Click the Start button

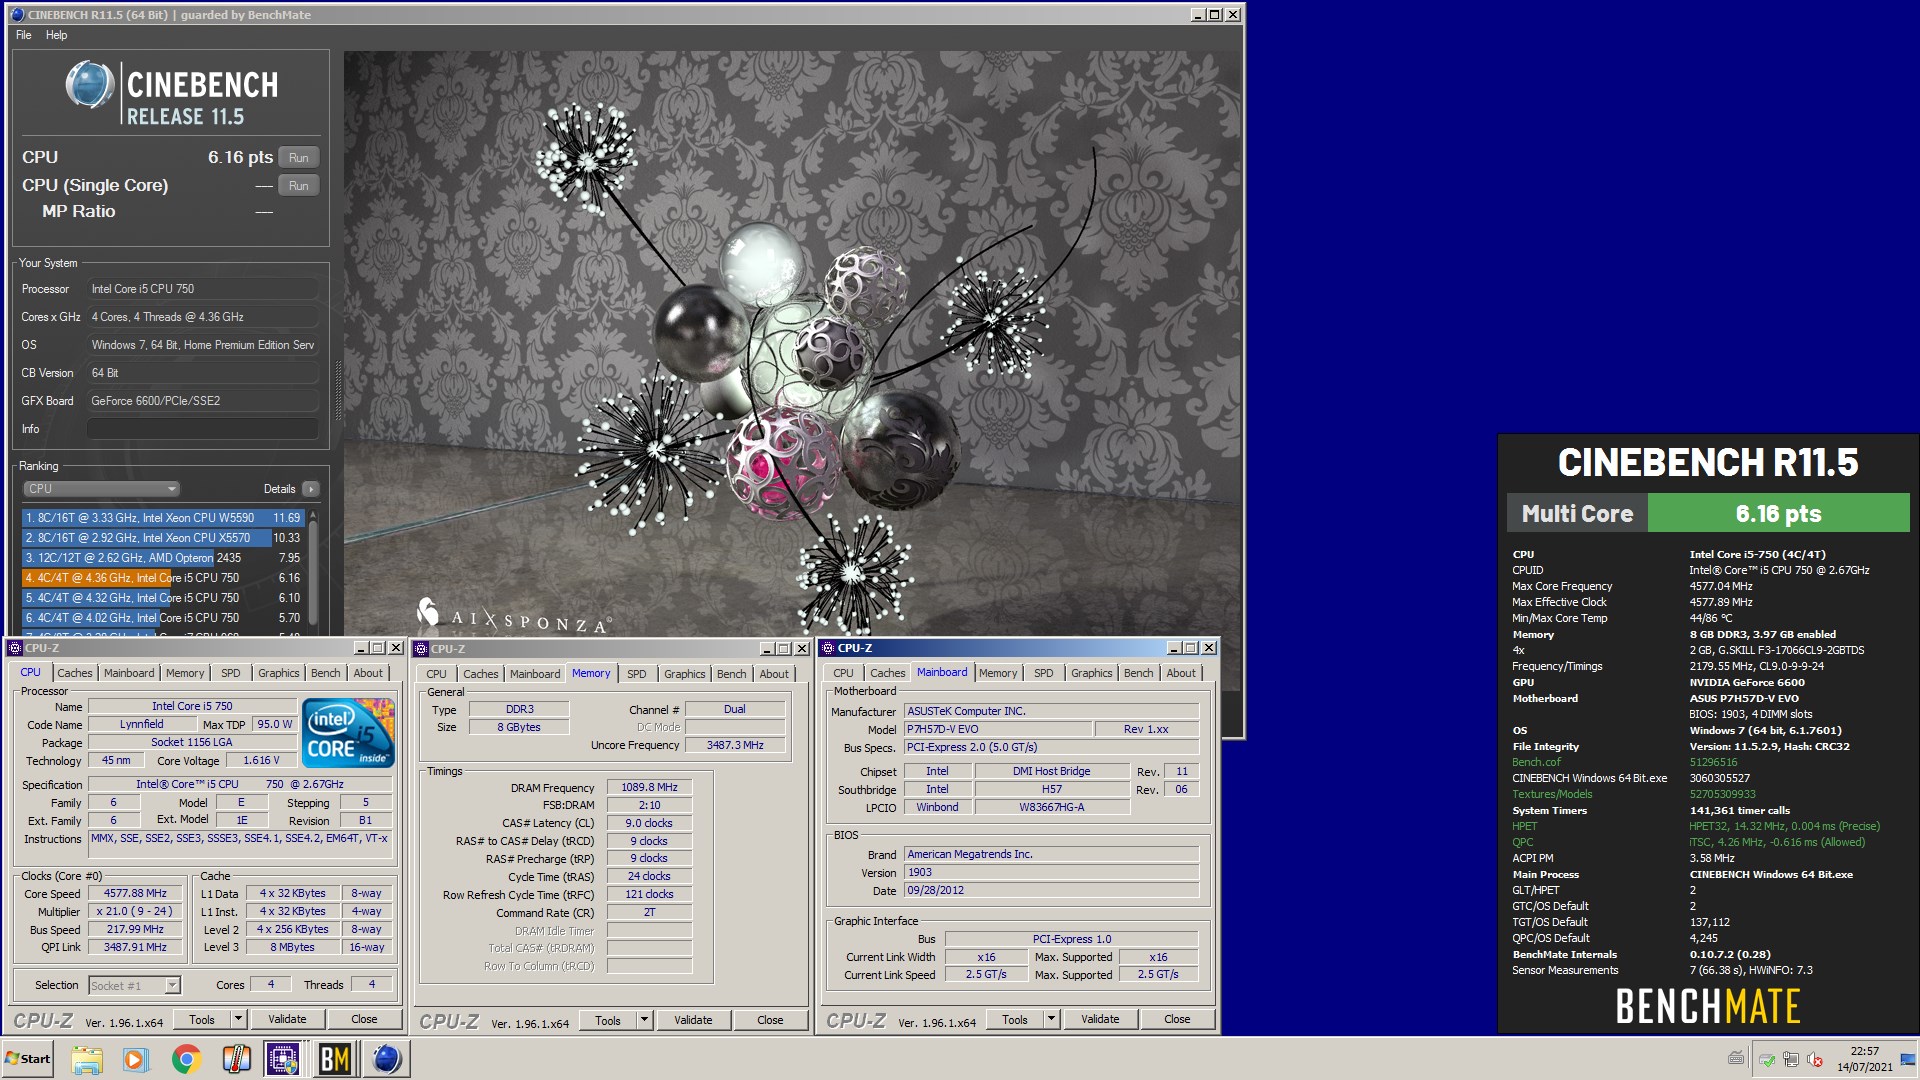tap(28, 1059)
